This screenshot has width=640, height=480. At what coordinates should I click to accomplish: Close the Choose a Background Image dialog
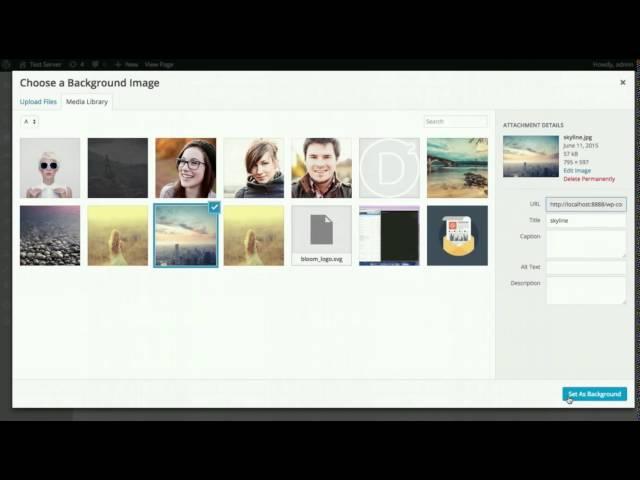(622, 83)
